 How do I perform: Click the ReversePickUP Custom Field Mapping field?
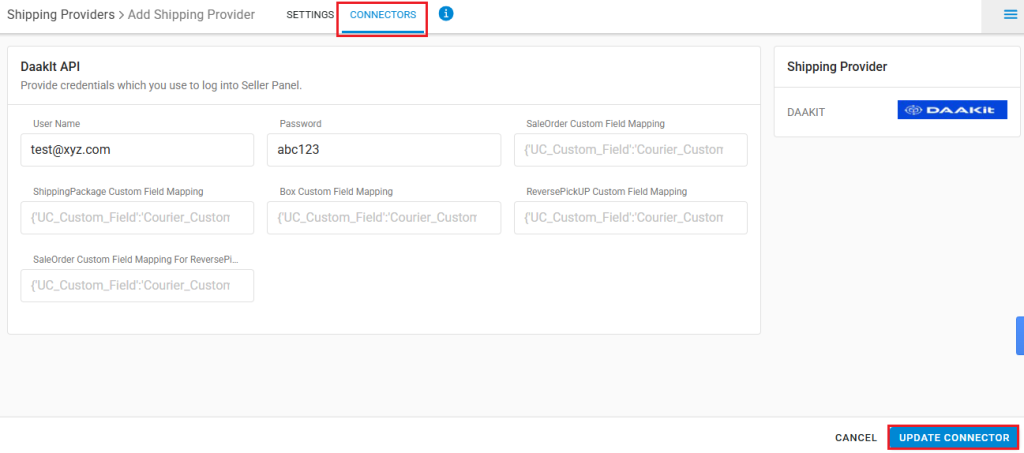click(631, 217)
